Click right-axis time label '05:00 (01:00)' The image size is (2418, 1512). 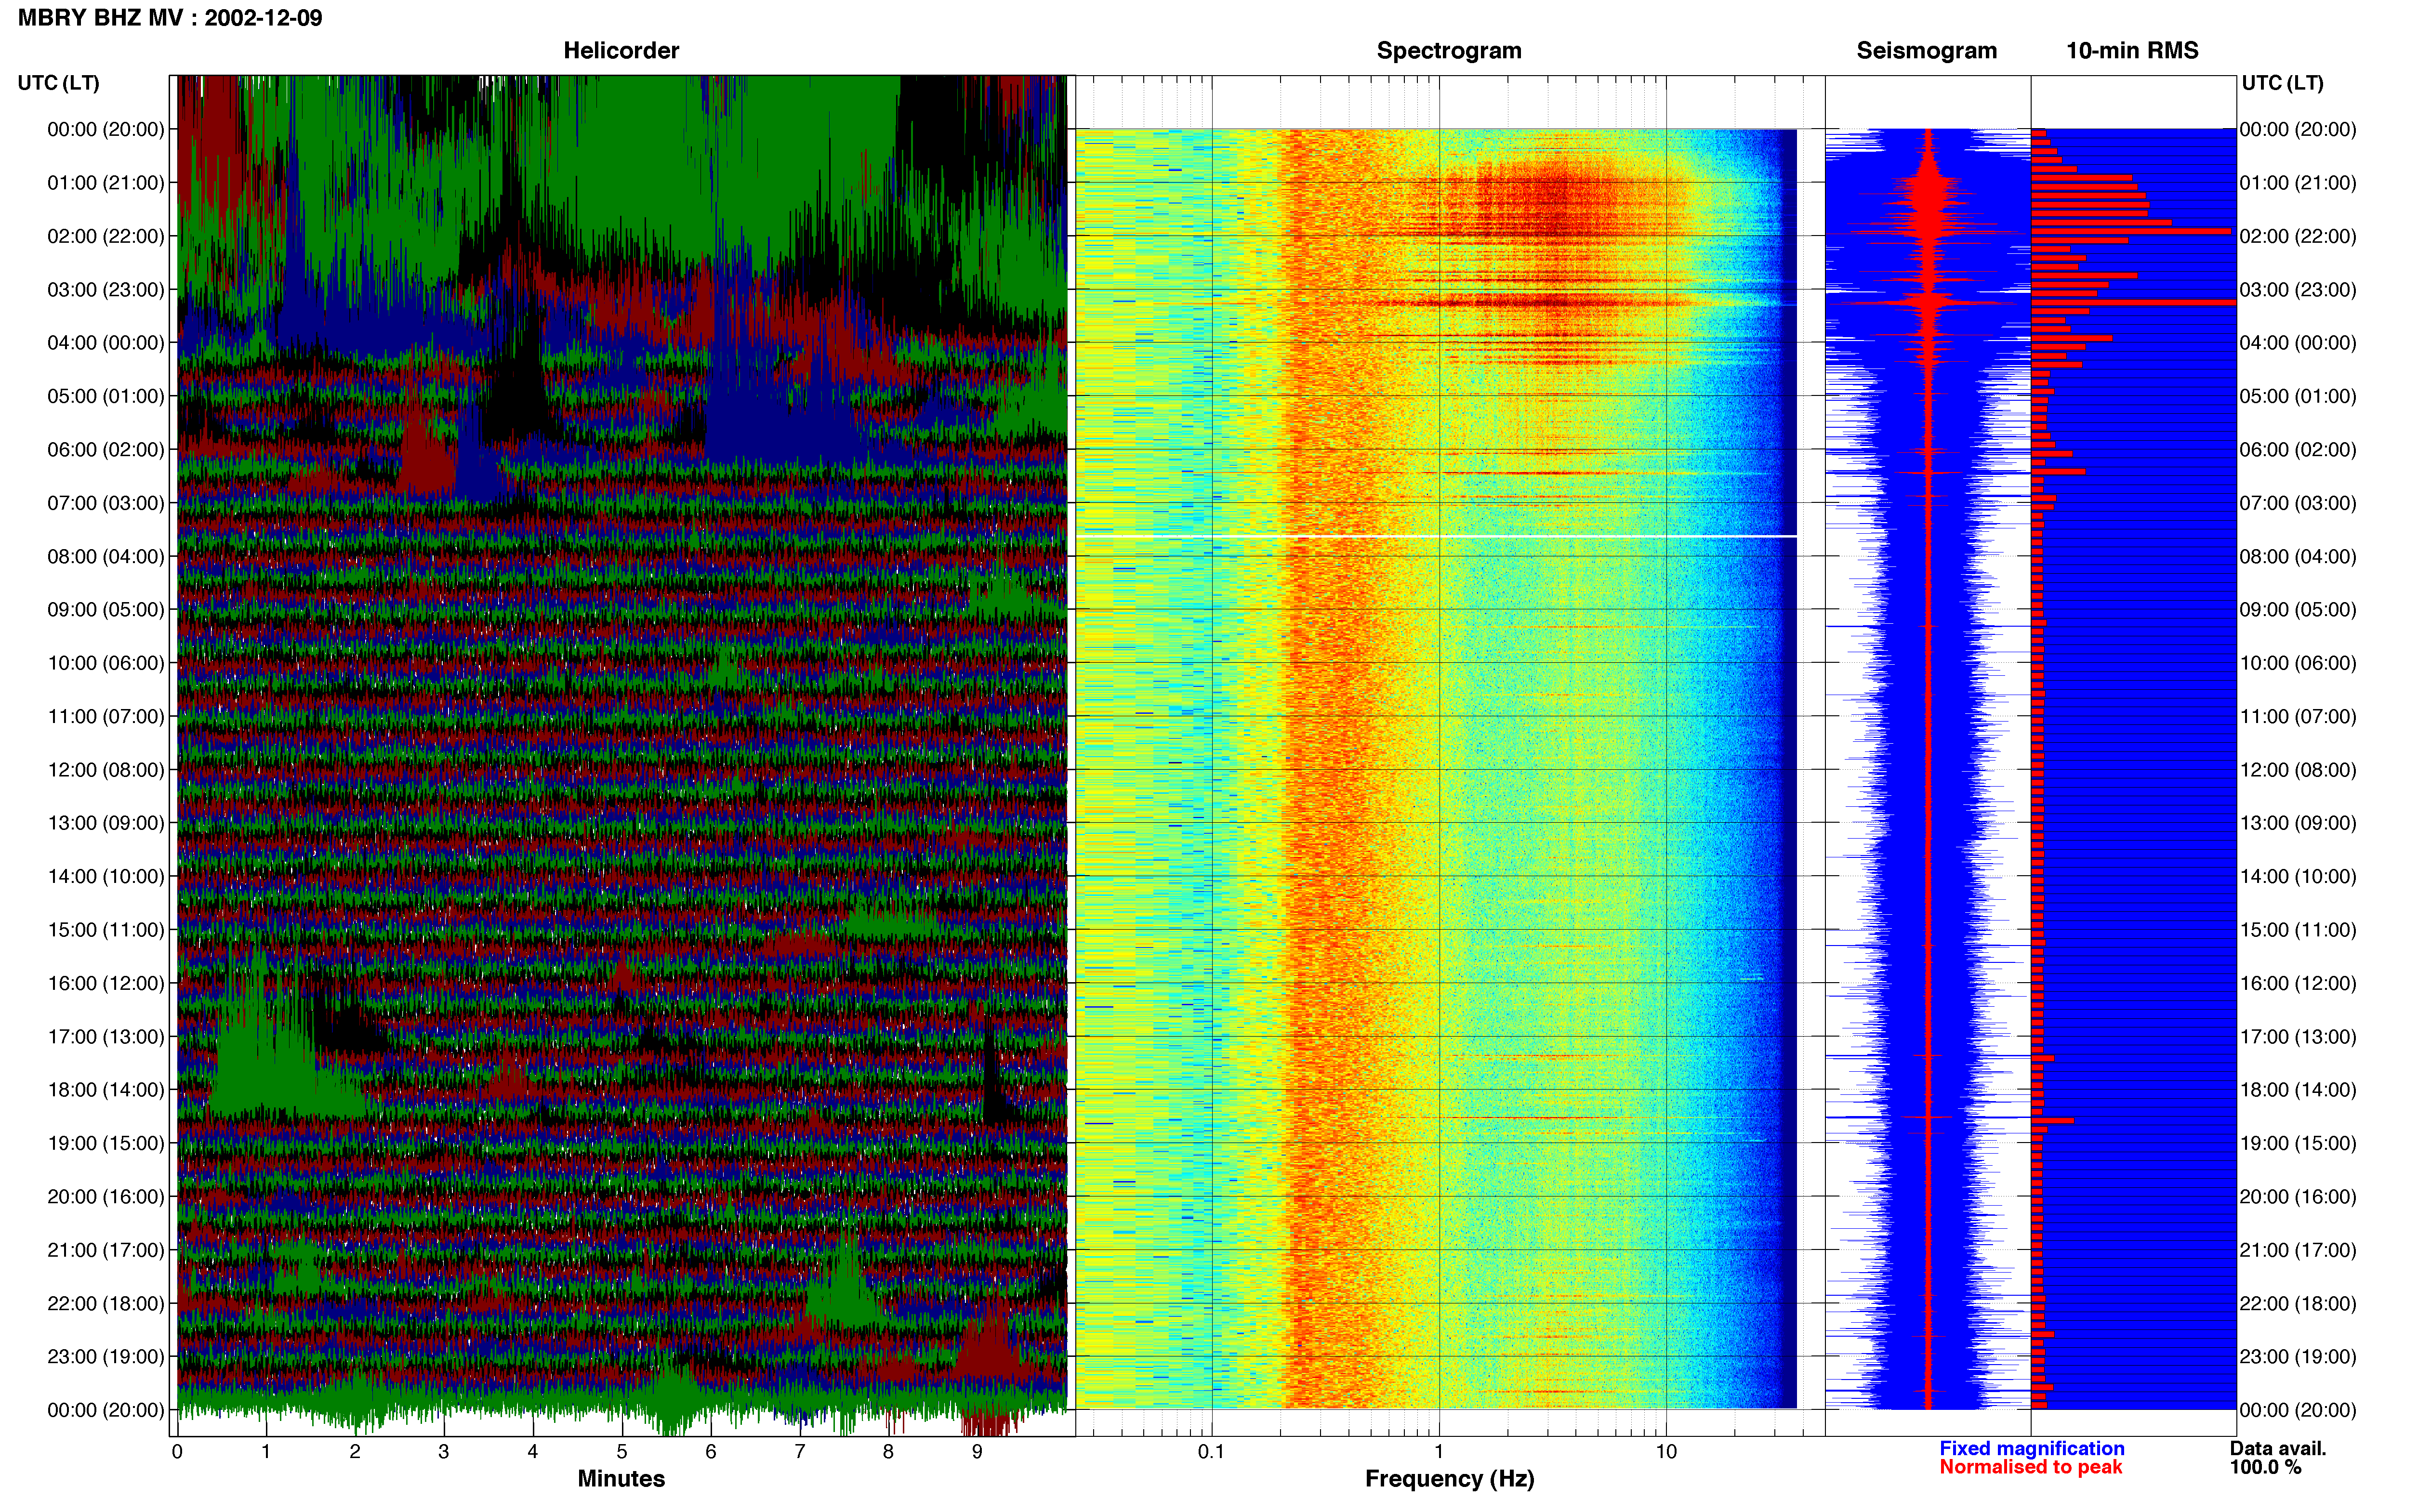(2298, 396)
